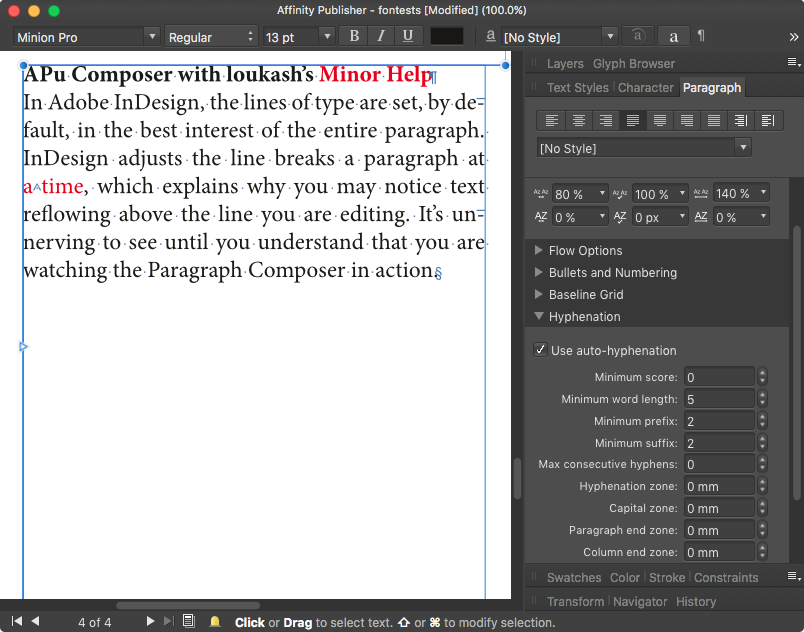Go to the last page
This screenshot has height=632, width=804.
[168, 621]
